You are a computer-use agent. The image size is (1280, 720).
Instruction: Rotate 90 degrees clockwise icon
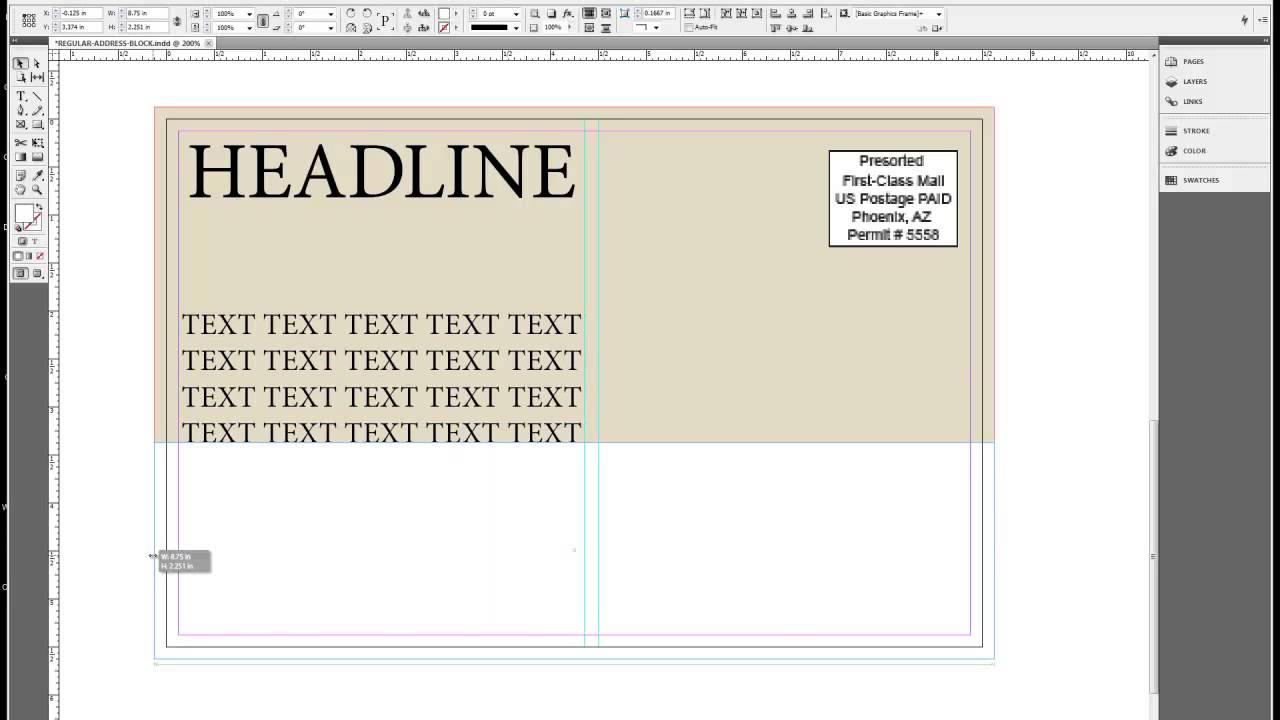pyautogui.click(x=351, y=13)
